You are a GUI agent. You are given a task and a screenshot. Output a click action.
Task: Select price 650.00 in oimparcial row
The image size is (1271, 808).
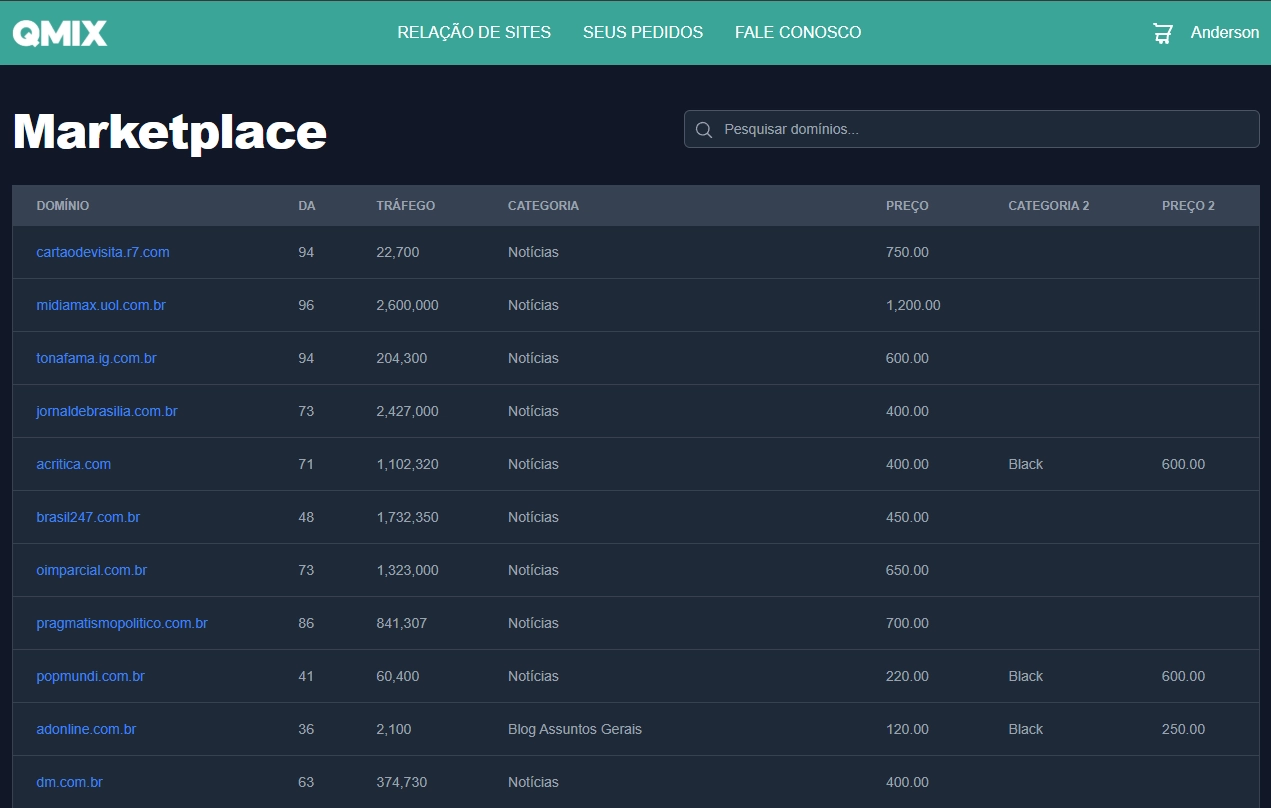907,570
